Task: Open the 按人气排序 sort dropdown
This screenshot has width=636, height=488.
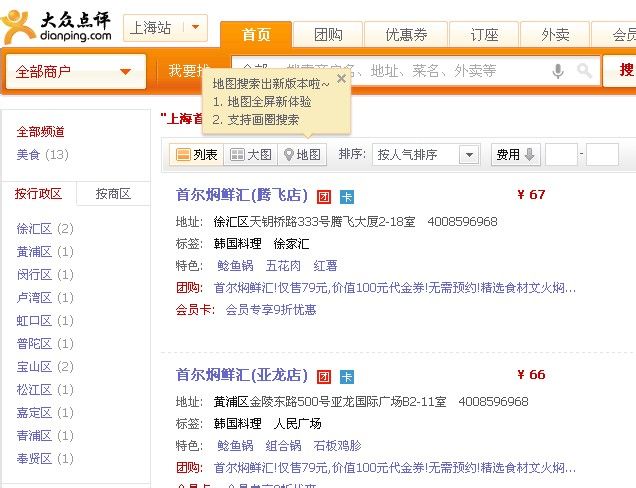Action: coord(426,155)
